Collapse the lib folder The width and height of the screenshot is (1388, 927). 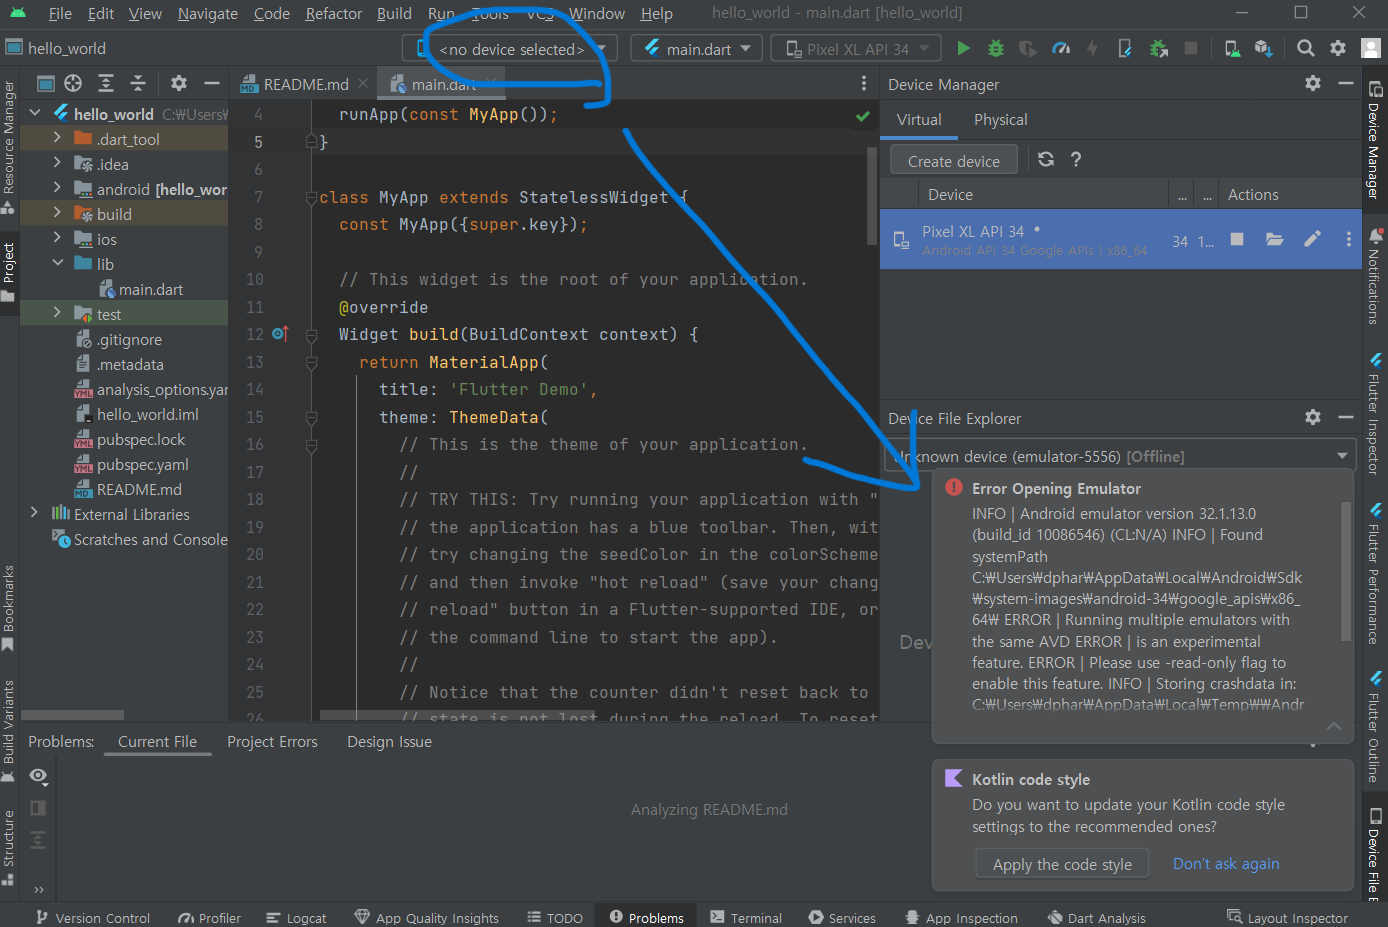(57, 264)
